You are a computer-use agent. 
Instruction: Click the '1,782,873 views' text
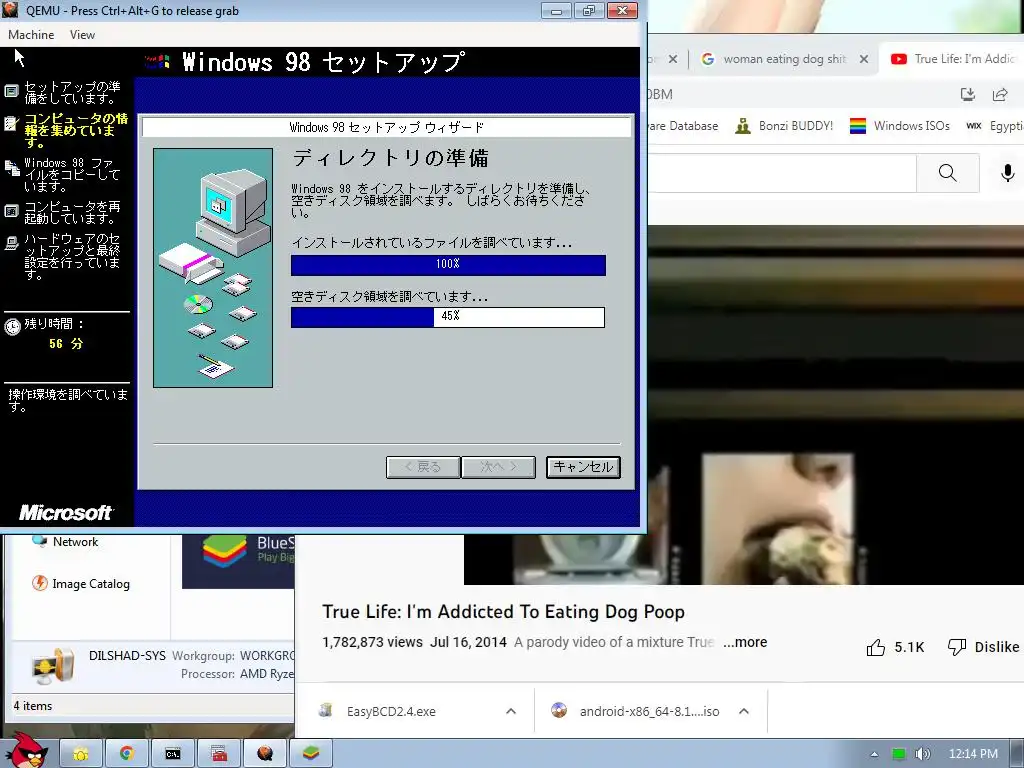[x=372, y=642]
